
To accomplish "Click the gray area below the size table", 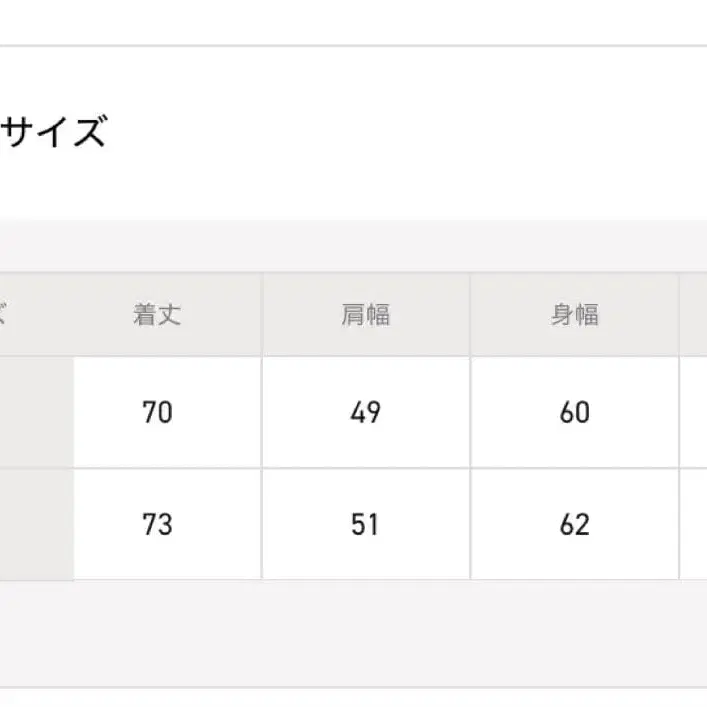I will (353, 632).
